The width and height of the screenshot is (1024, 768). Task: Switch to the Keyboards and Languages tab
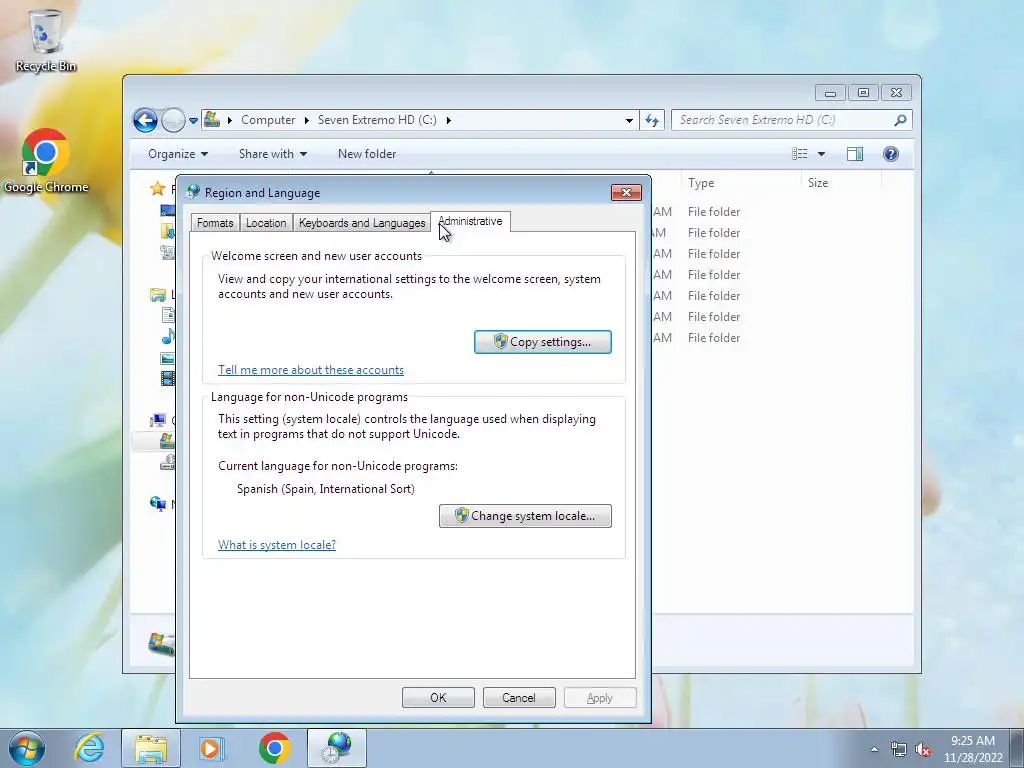point(362,223)
